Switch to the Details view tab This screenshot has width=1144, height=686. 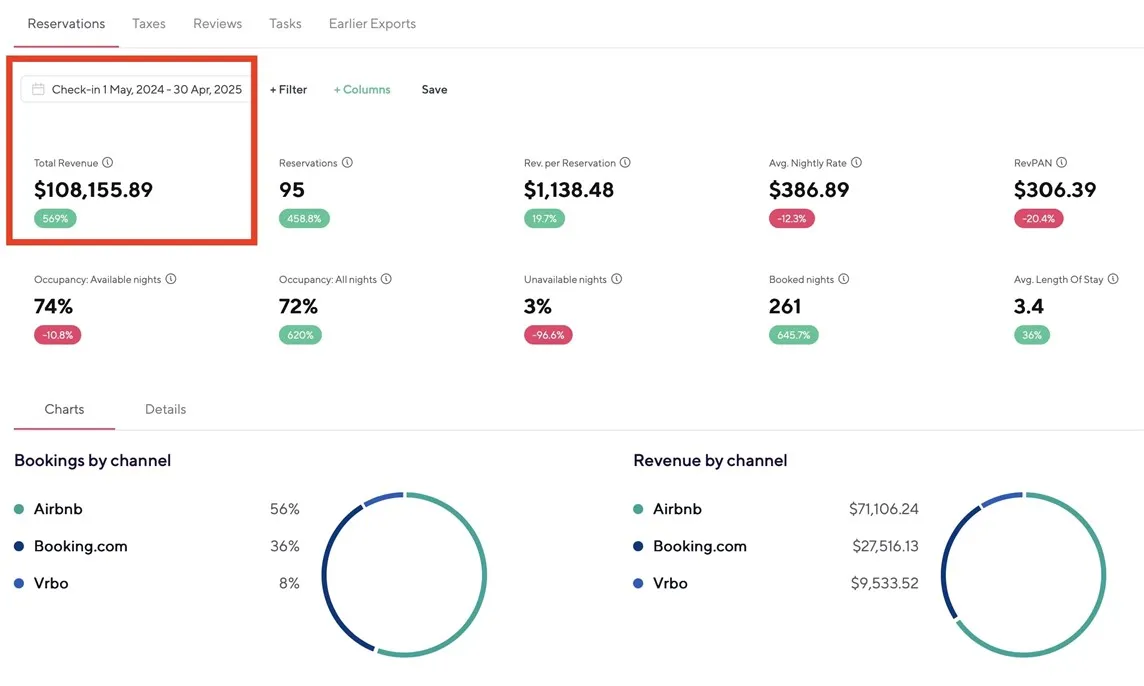click(165, 409)
